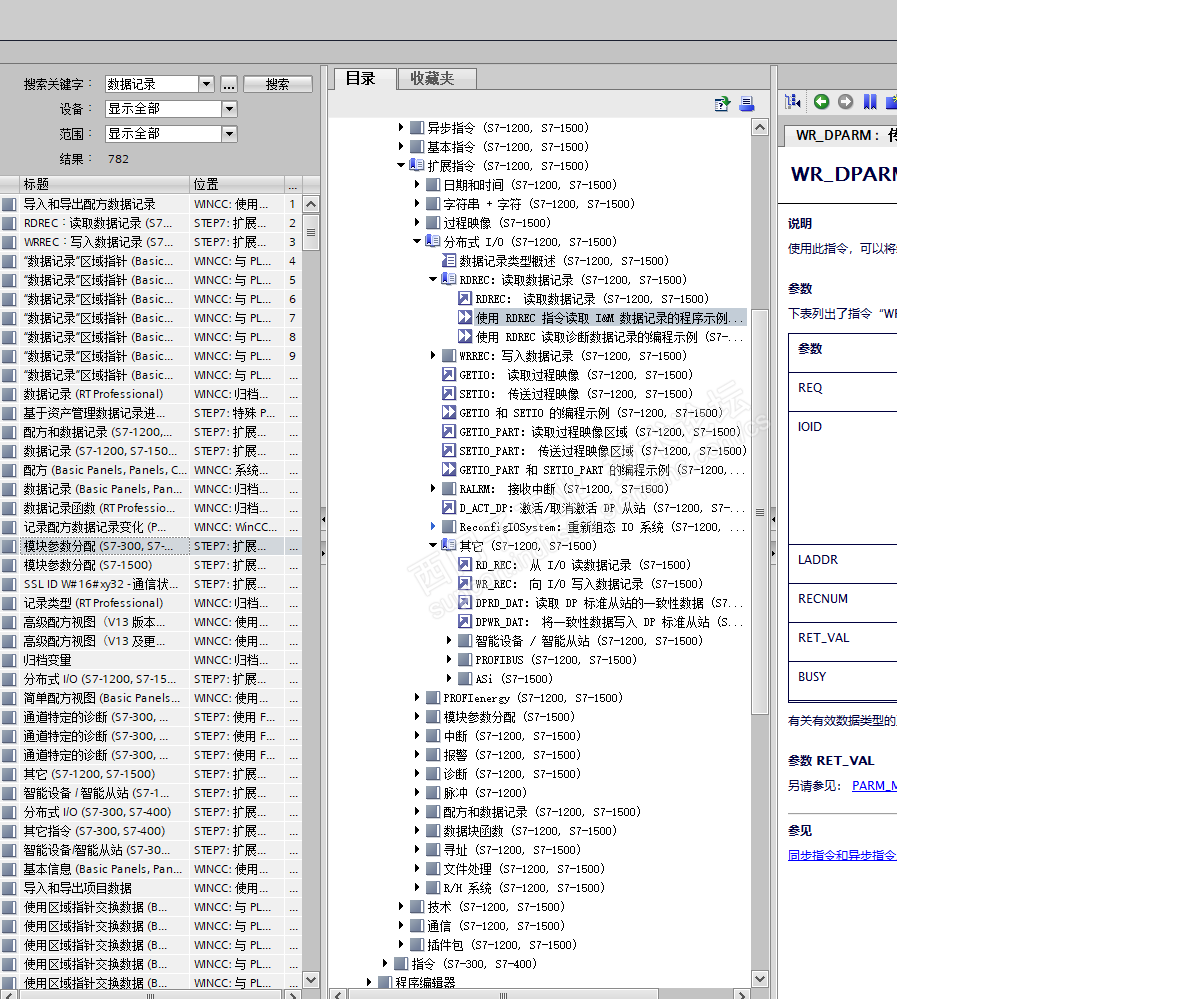The image size is (1178, 999).
Task: Expand the PROFIenergy tree node
Action: coord(417,698)
